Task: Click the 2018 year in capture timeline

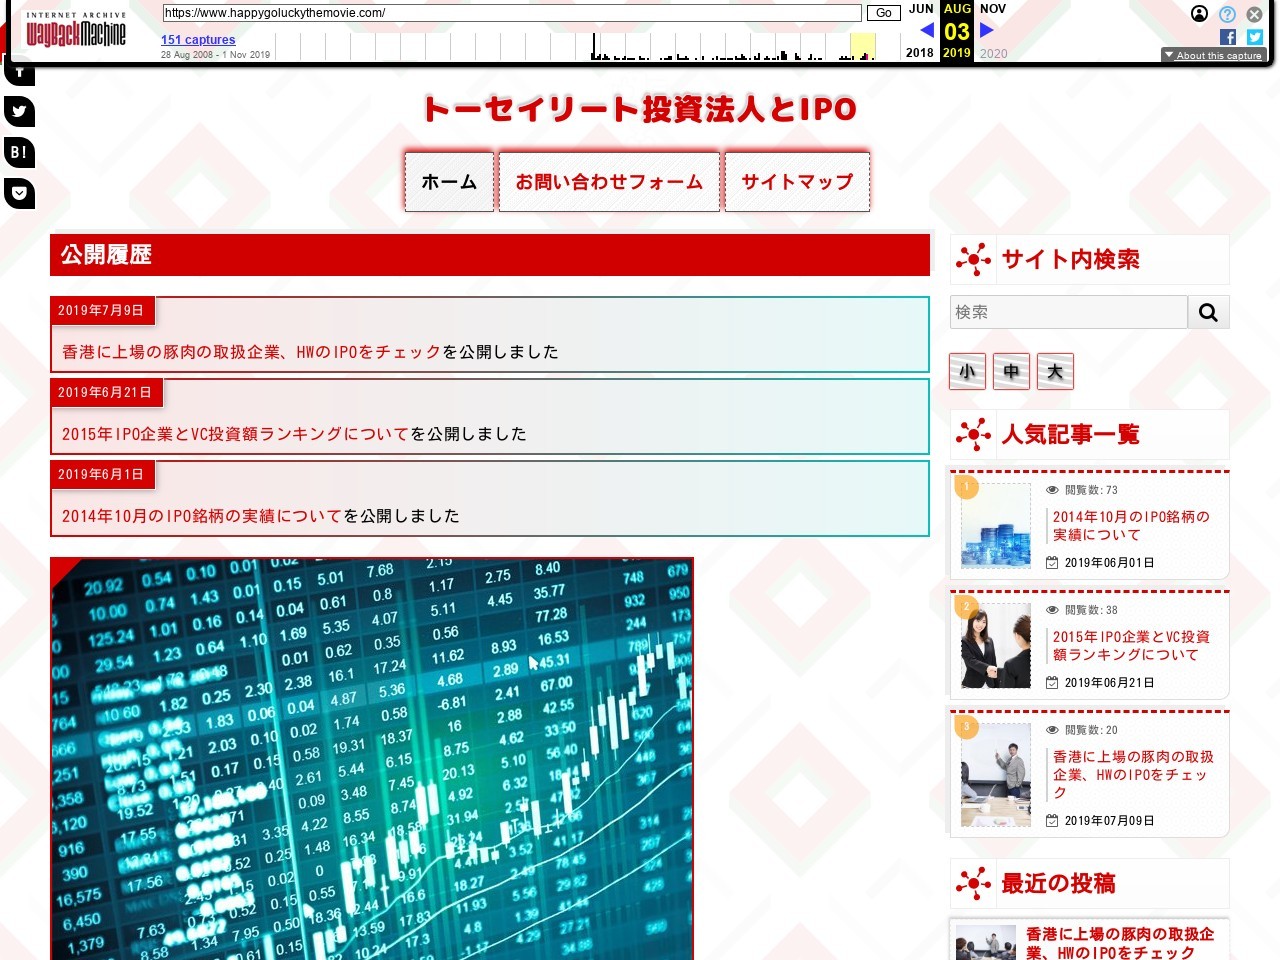Action: coord(919,53)
